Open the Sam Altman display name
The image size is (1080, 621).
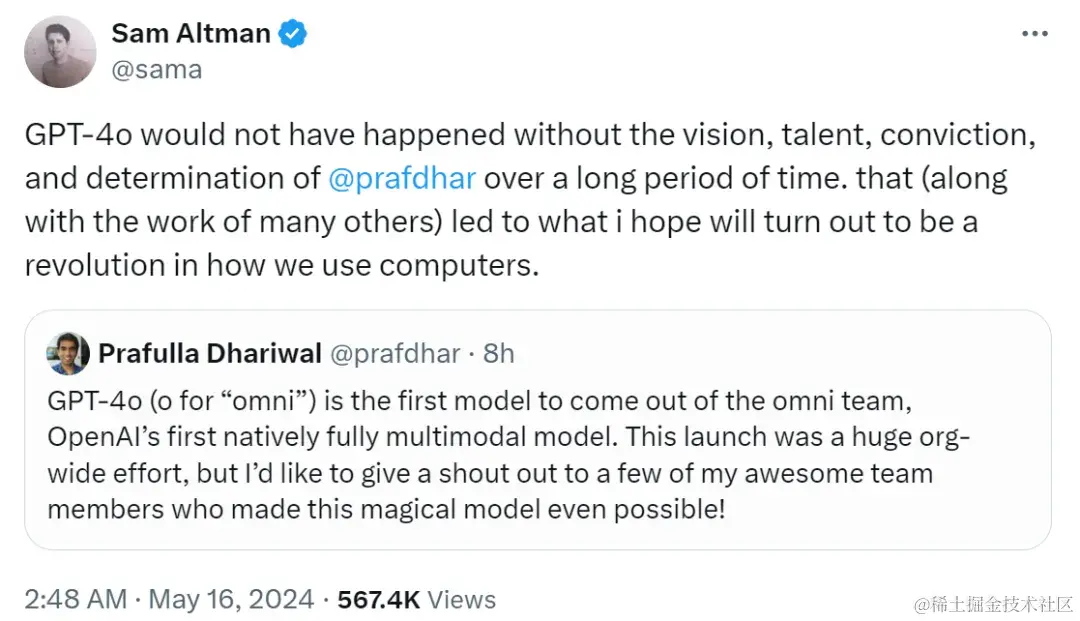click(x=190, y=34)
